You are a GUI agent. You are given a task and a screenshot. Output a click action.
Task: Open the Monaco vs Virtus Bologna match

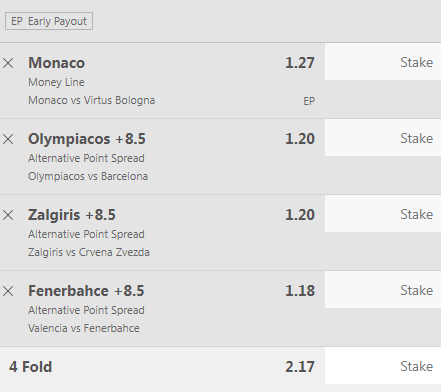tap(91, 100)
